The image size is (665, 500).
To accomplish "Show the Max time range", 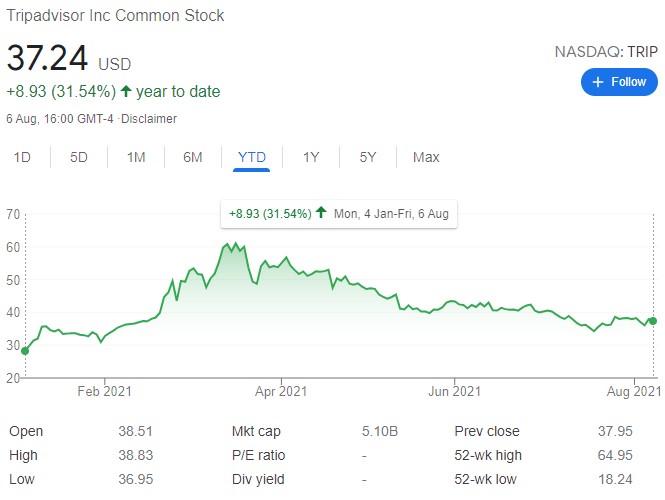I will pyautogui.click(x=426, y=157).
